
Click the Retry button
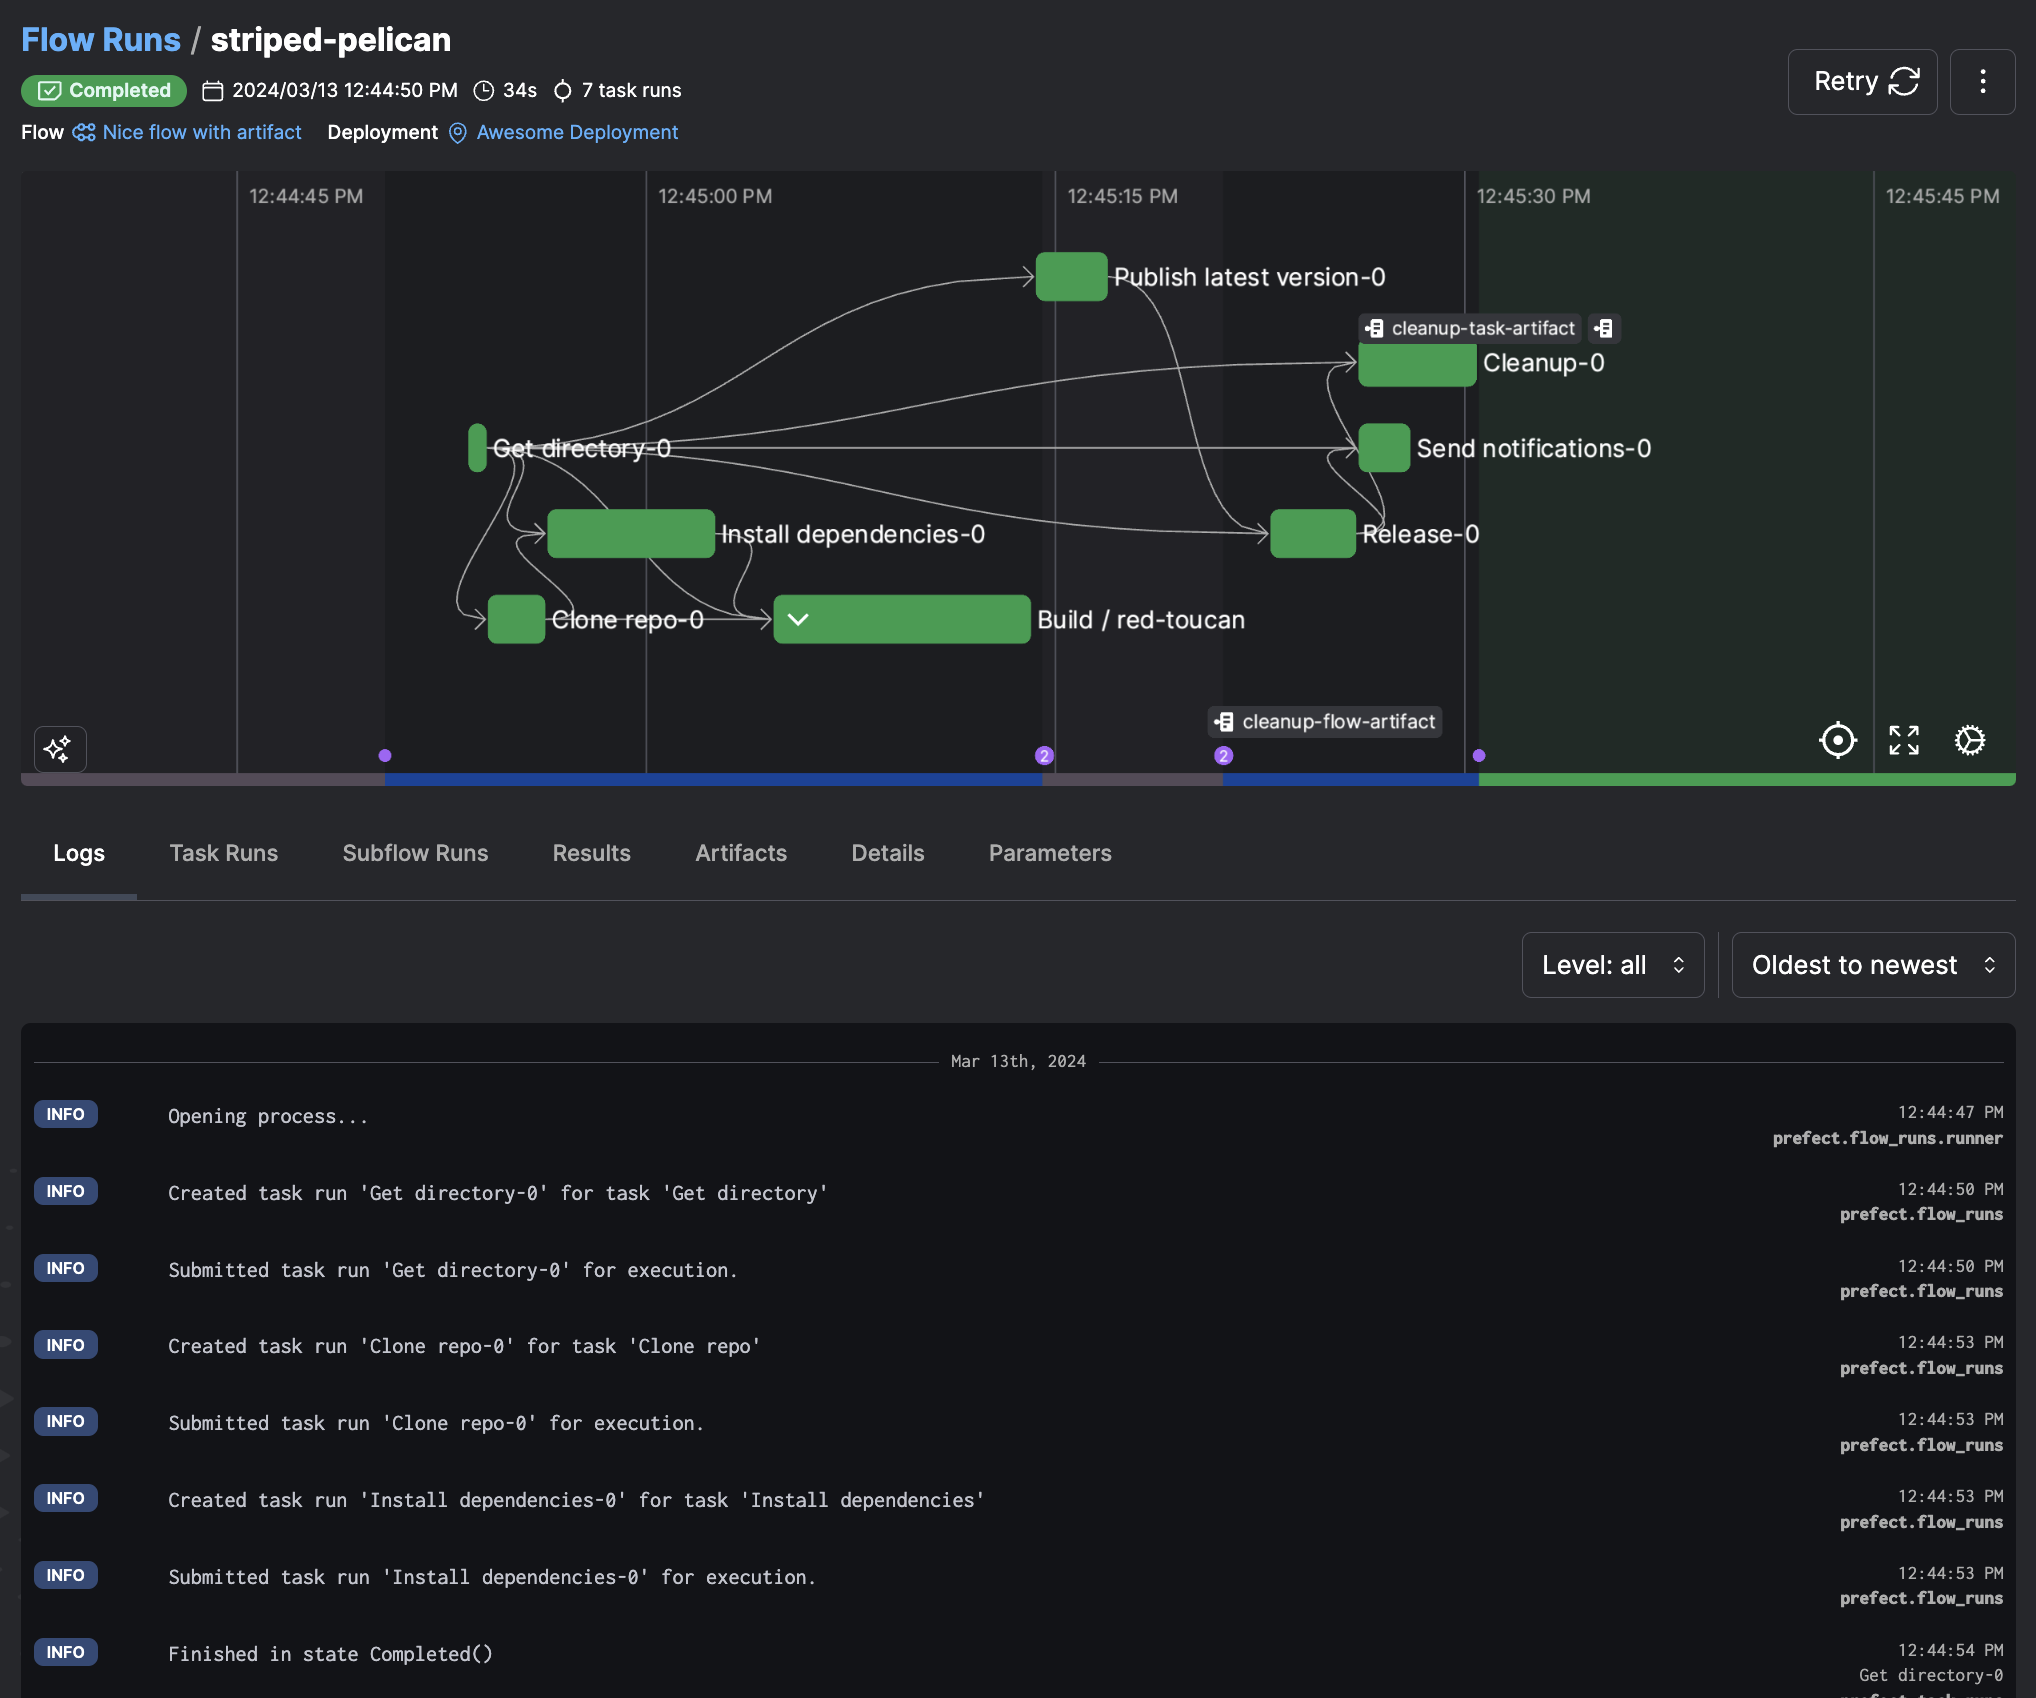(1862, 82)
